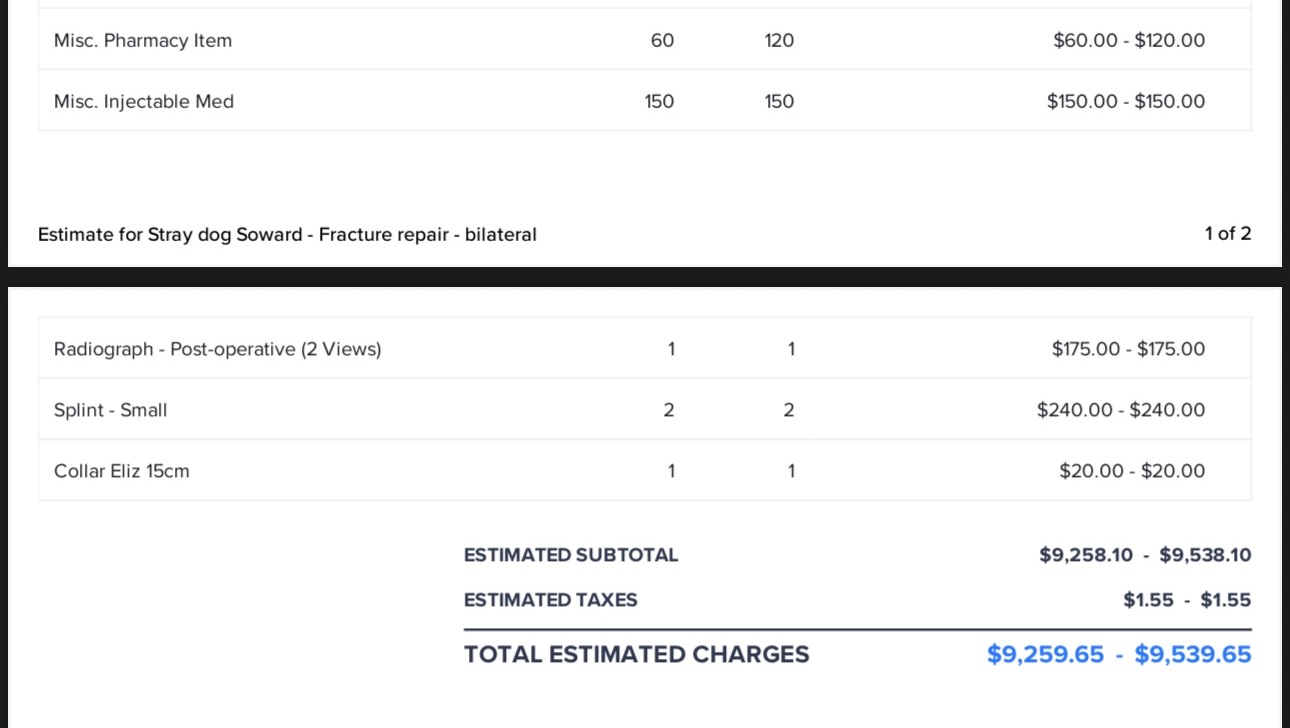The width and height of the screenshot is (1290, 728).
Task: Click the 120 quantity in Pharmacy row
Action: [x=779, y=41]
